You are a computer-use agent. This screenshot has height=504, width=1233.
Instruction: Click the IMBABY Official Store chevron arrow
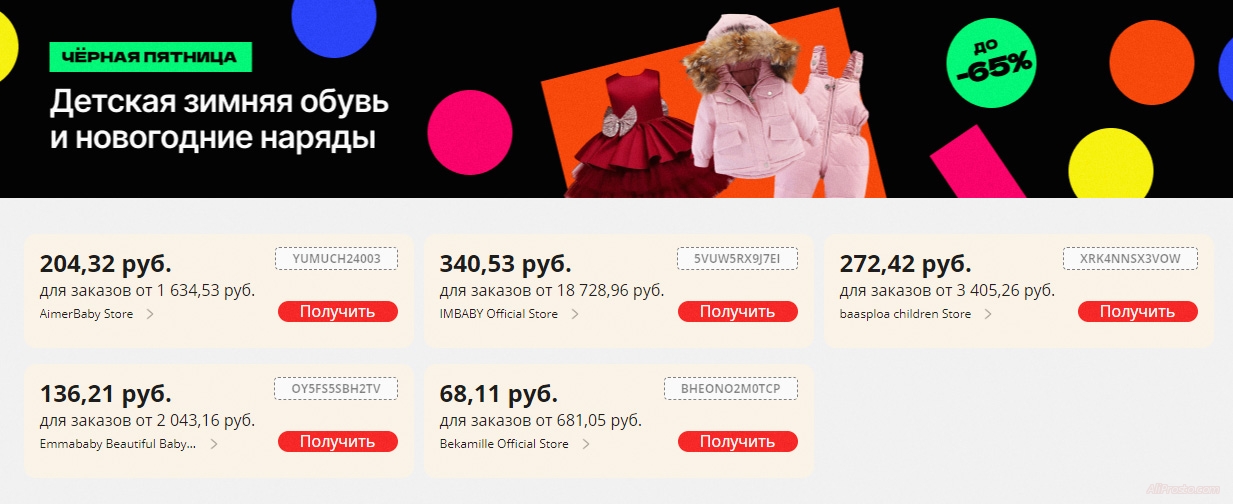click(x=575, y=314)
